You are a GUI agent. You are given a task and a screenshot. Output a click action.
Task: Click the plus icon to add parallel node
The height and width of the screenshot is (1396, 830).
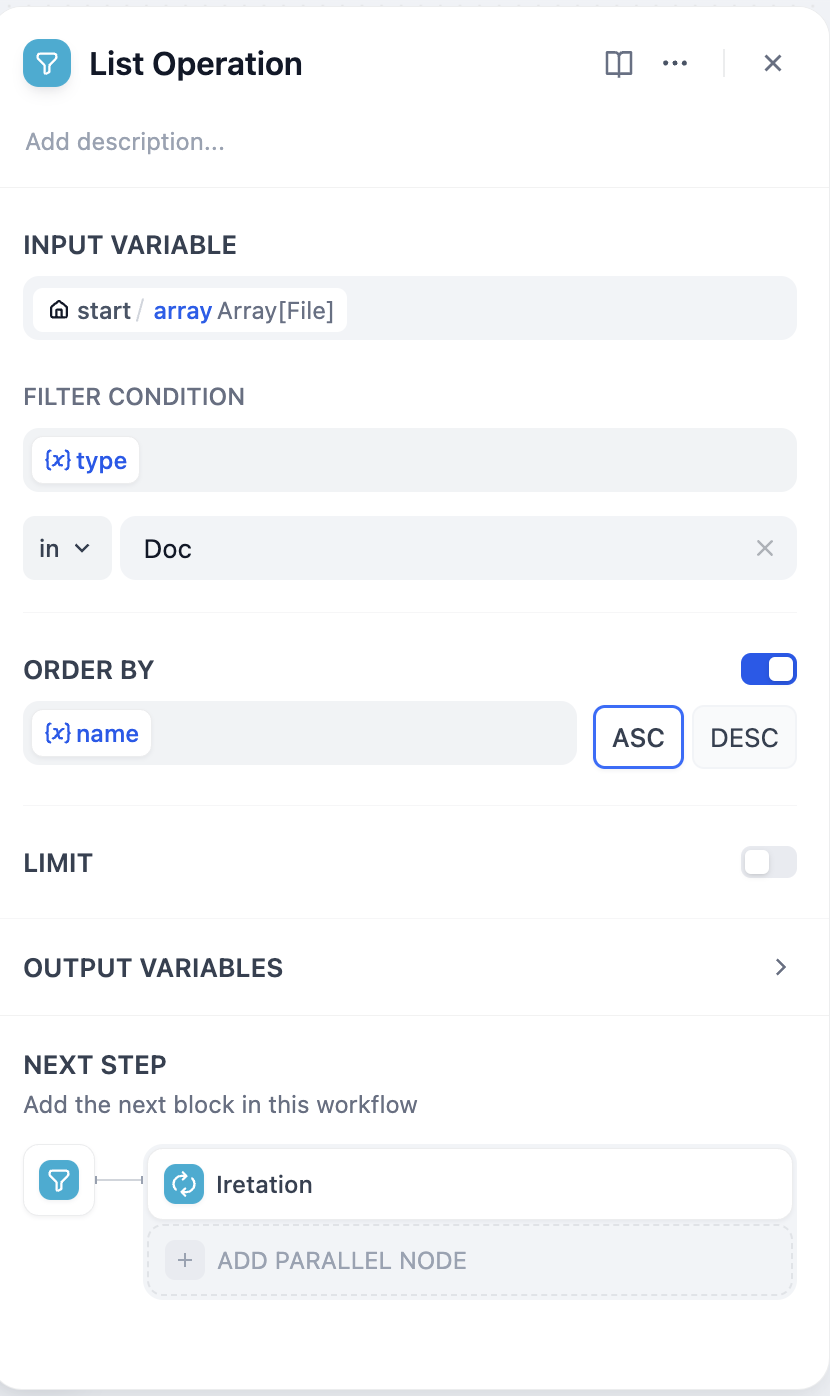click(184, 1260)
